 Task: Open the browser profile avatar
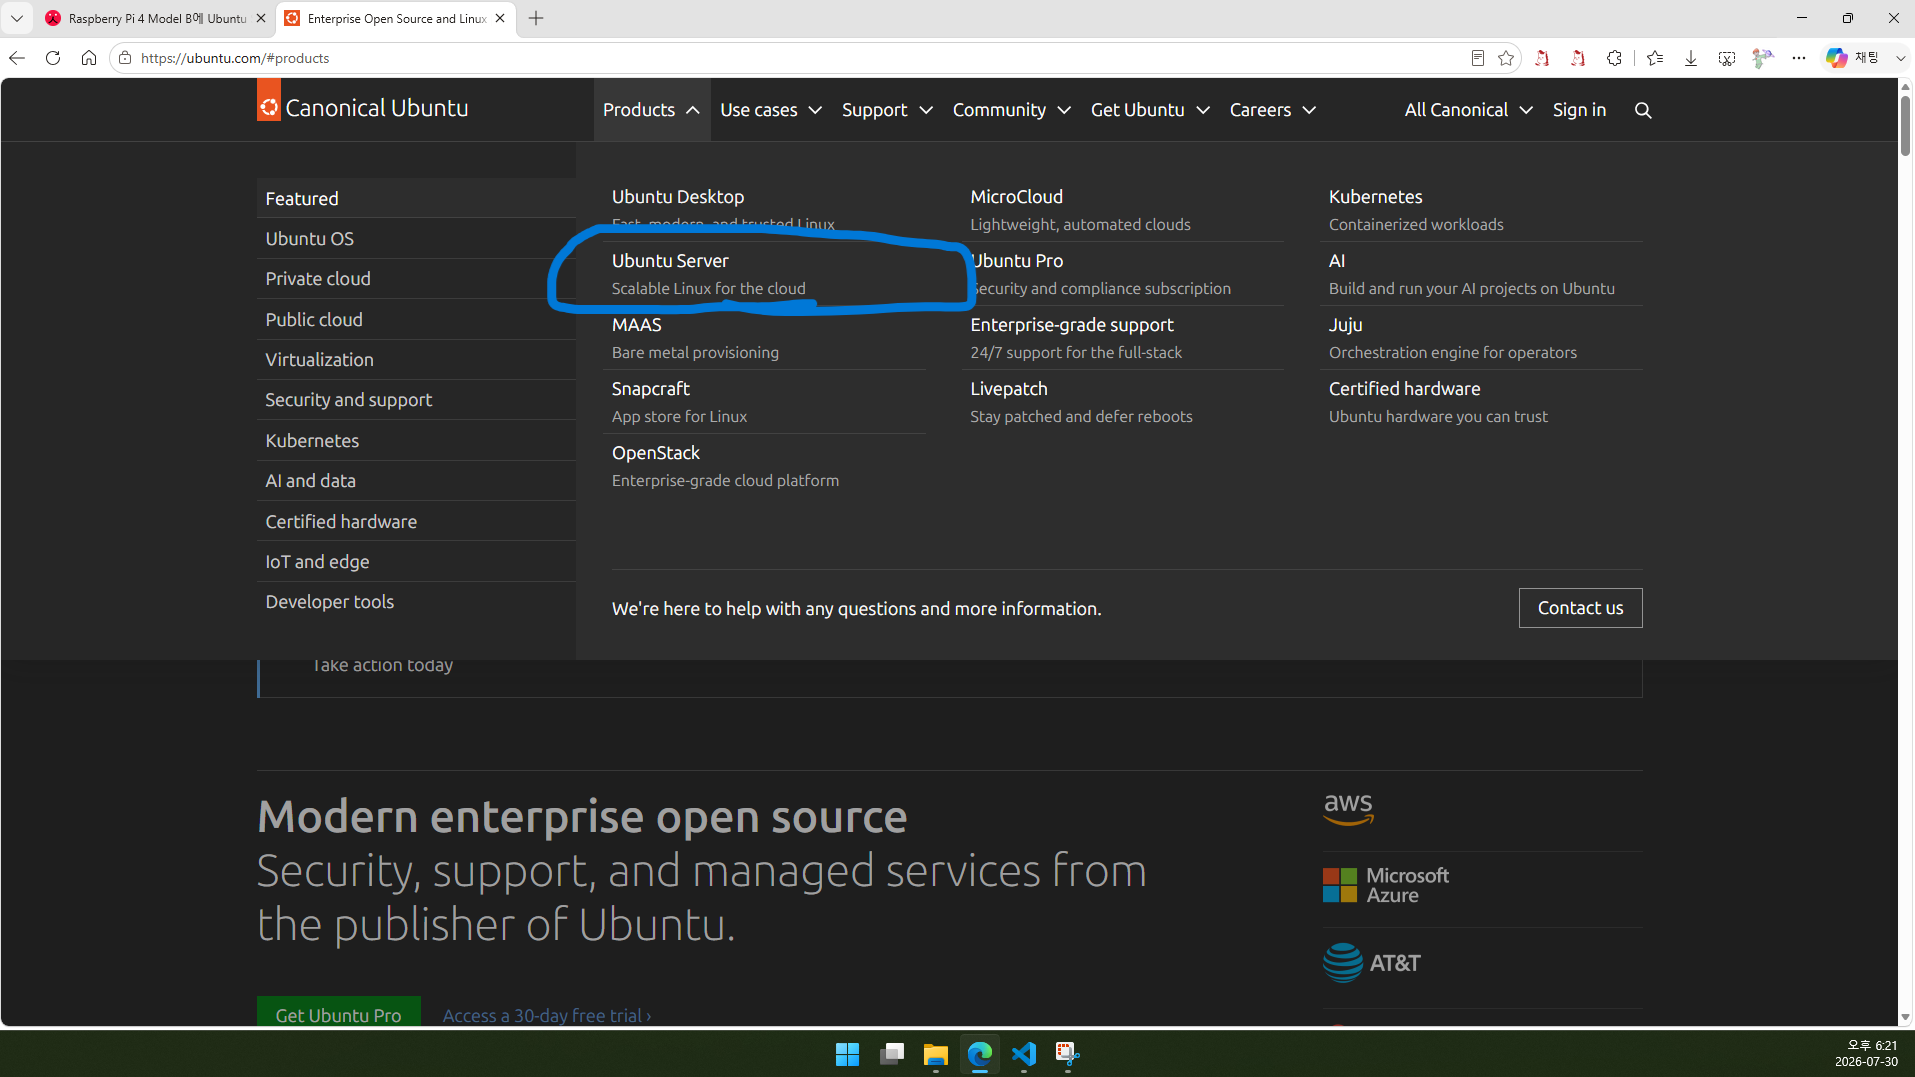(1763, 58)
